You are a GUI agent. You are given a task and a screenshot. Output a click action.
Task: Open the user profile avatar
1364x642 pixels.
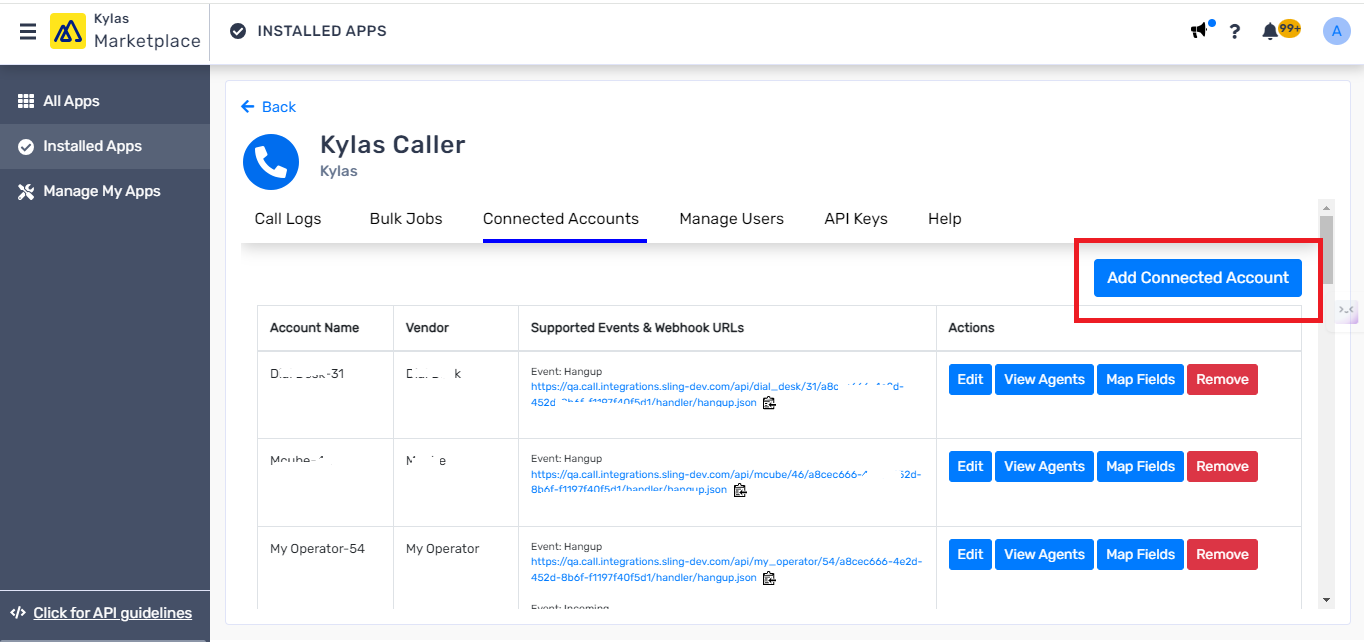click(1336, 31)
